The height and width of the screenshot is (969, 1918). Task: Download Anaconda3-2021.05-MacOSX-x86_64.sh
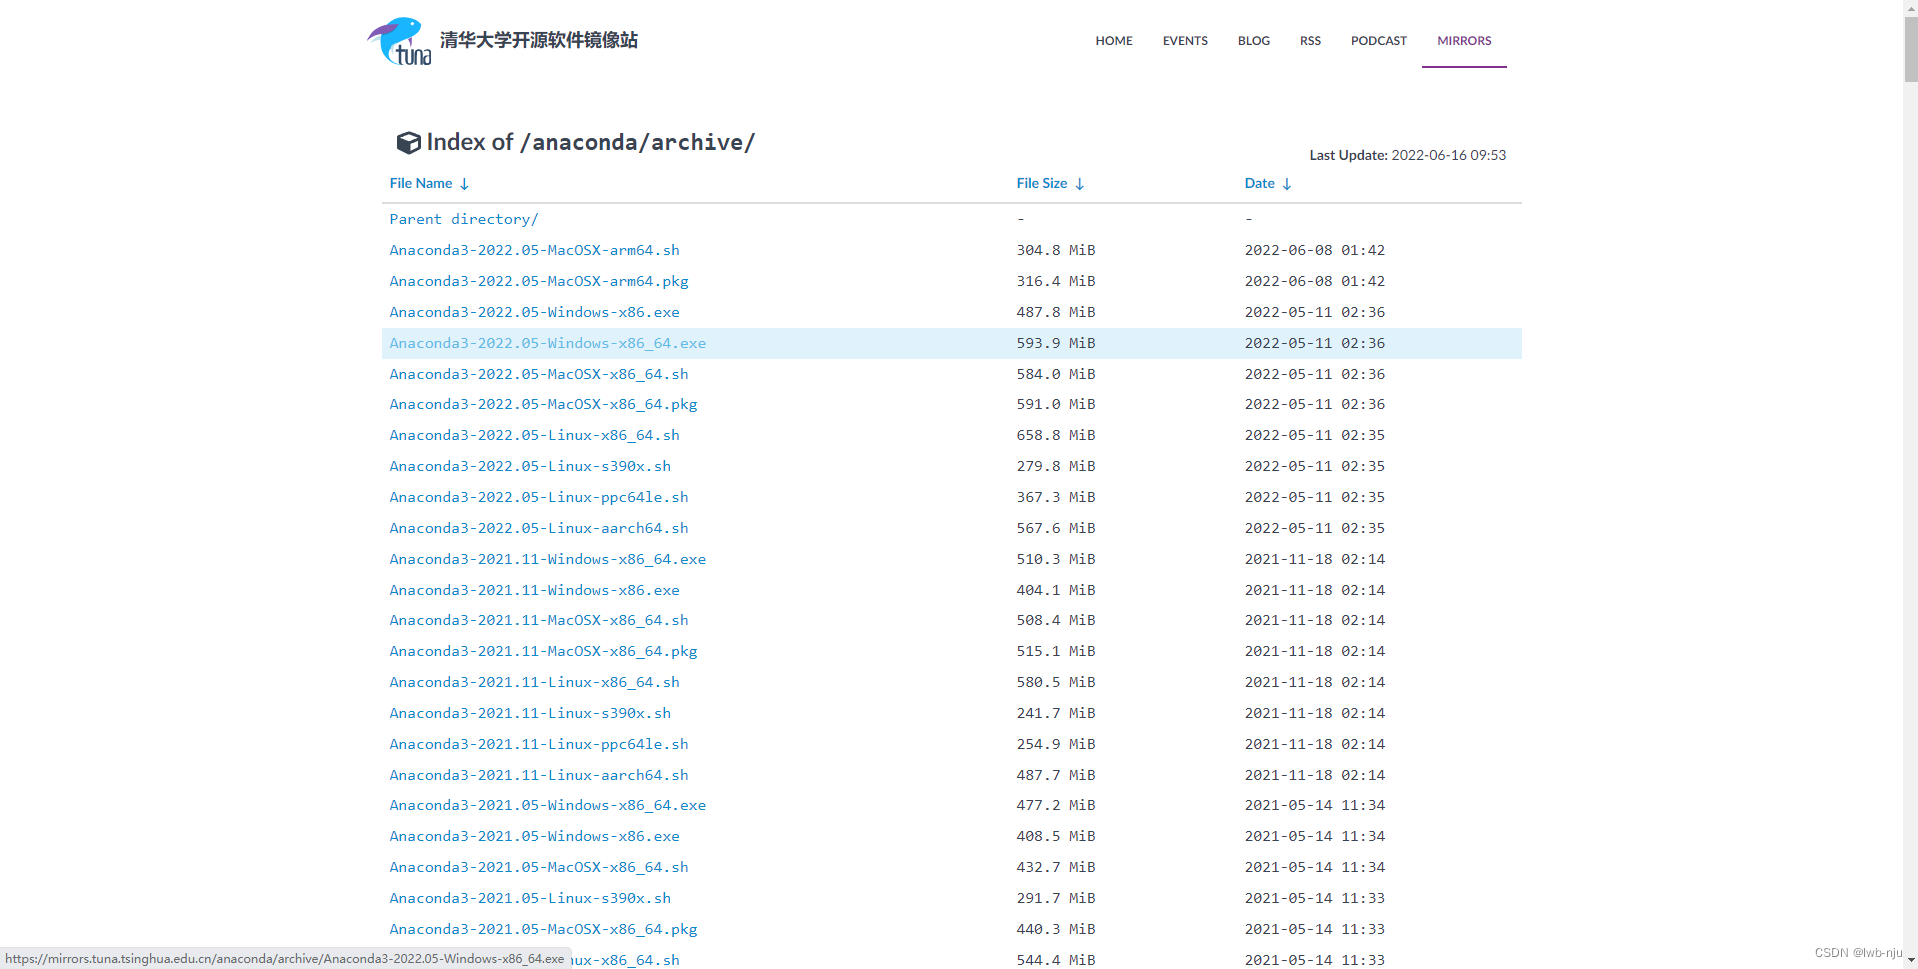click(x=539, y=867)
